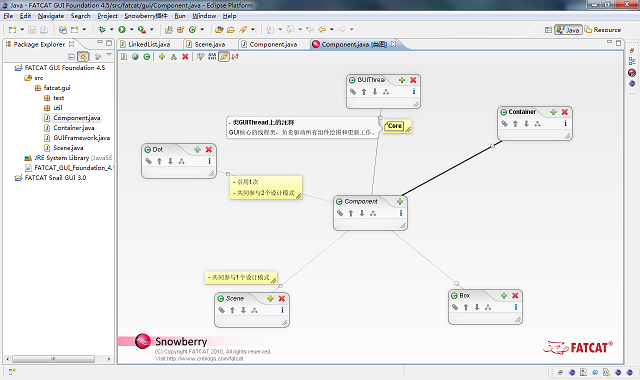Image resolution: width=640 pixels, height=380 pixels.
Task: Click the up arrow on Scene node
Action: coord(232,310)
